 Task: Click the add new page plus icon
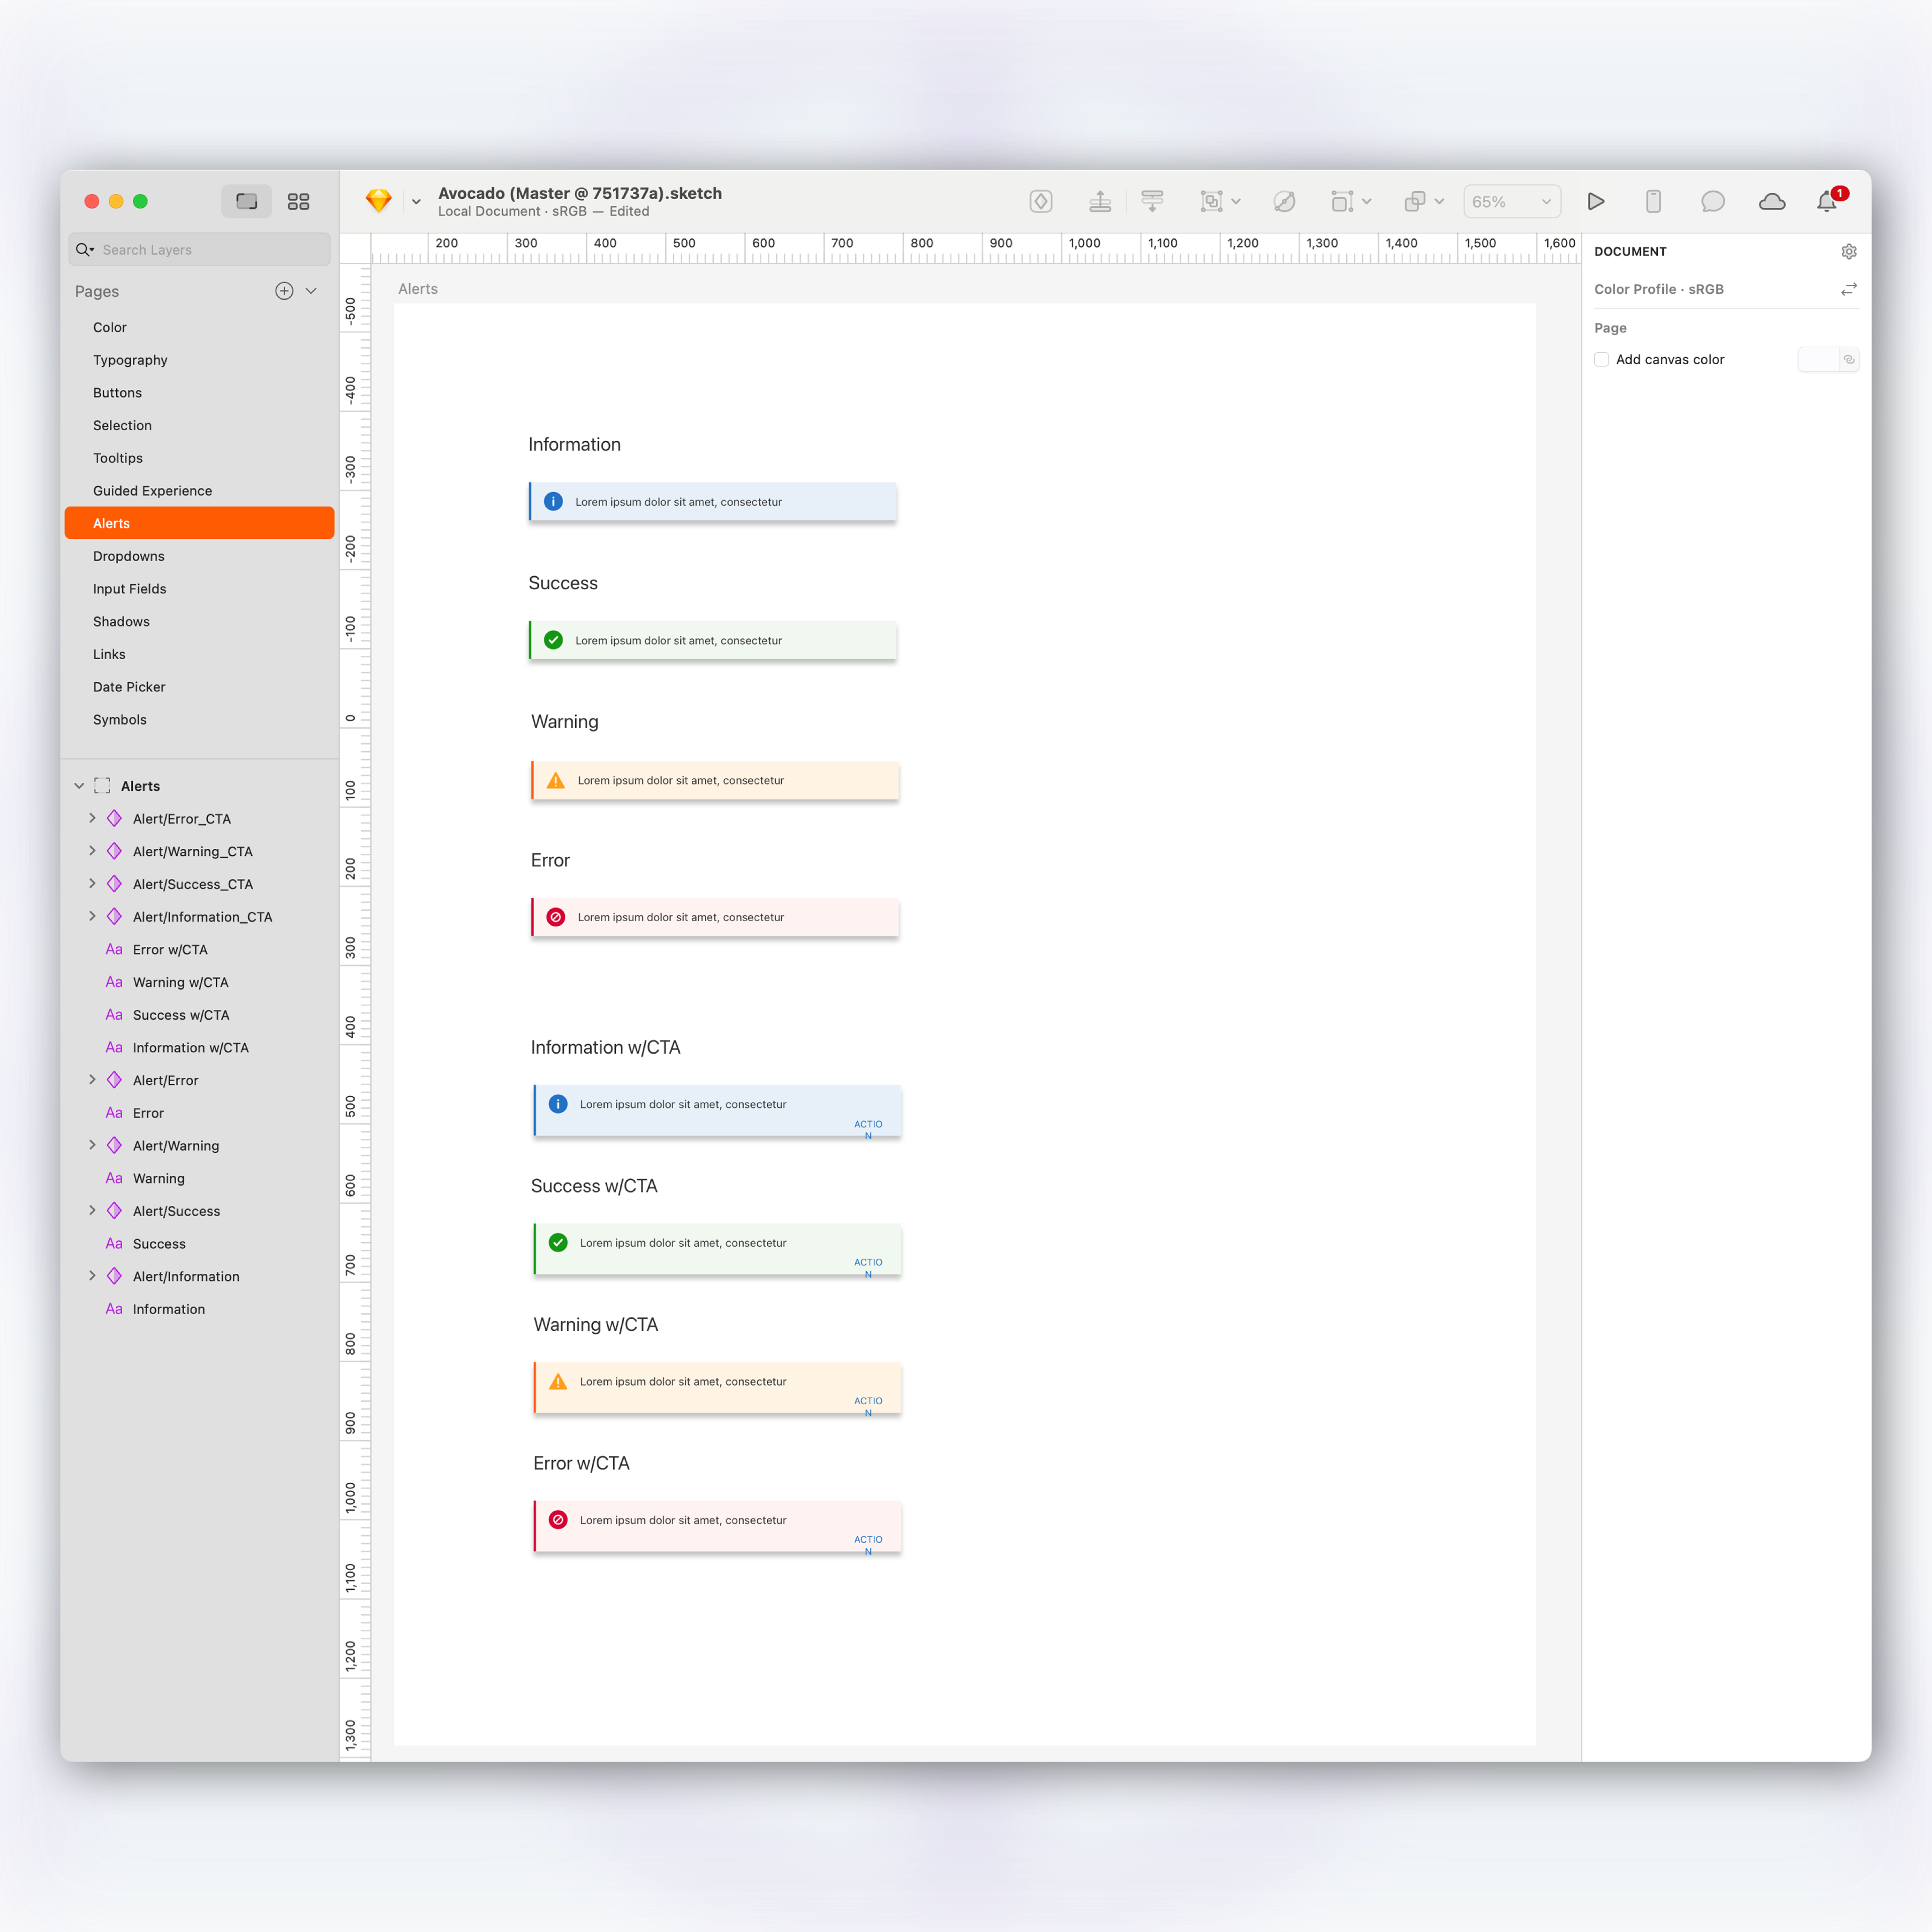284,291
